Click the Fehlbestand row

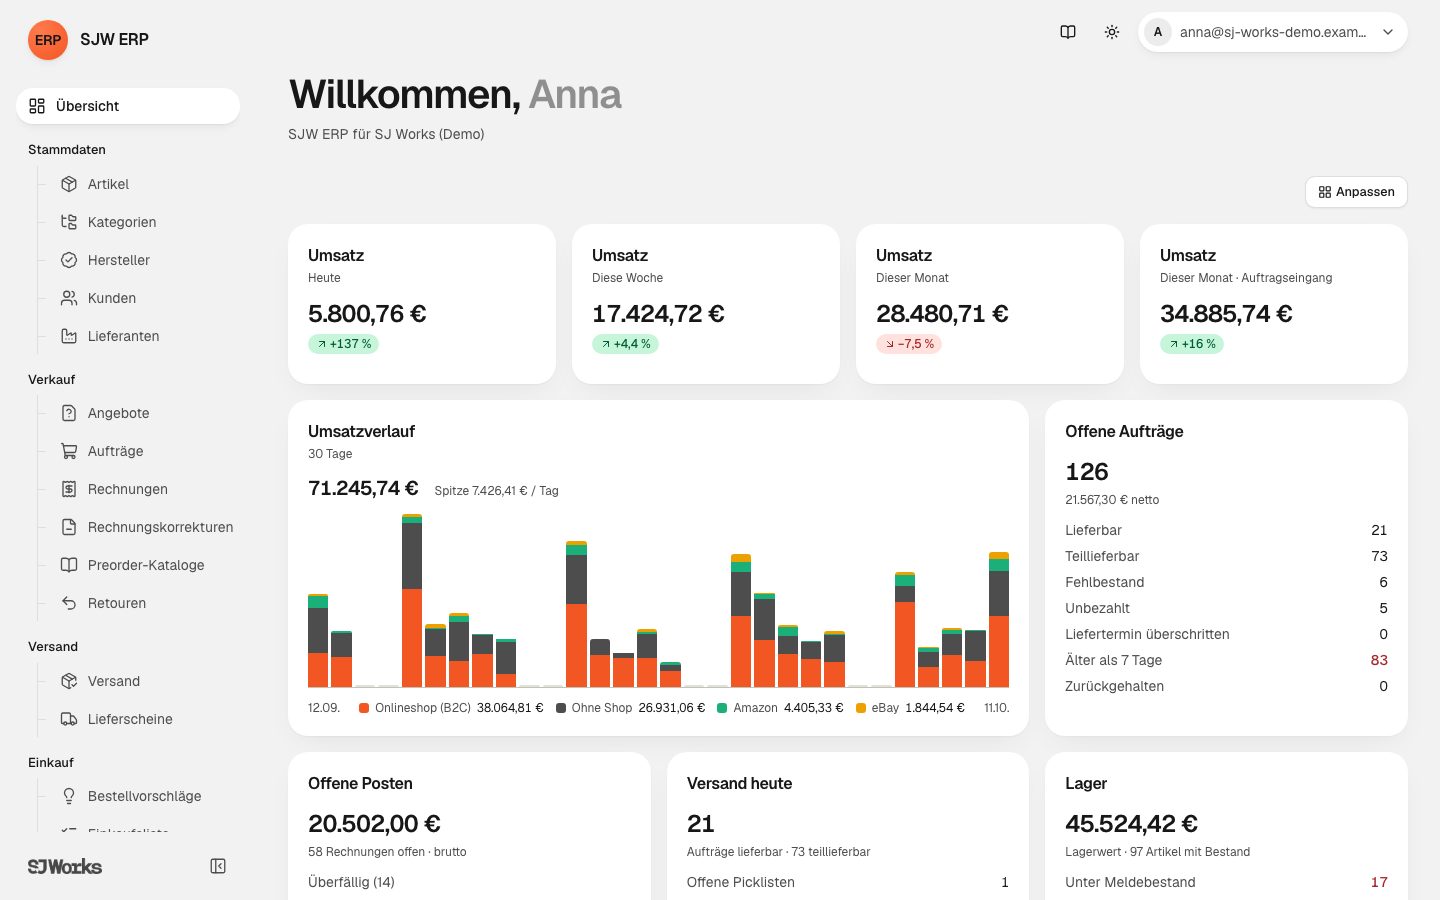1226,582
